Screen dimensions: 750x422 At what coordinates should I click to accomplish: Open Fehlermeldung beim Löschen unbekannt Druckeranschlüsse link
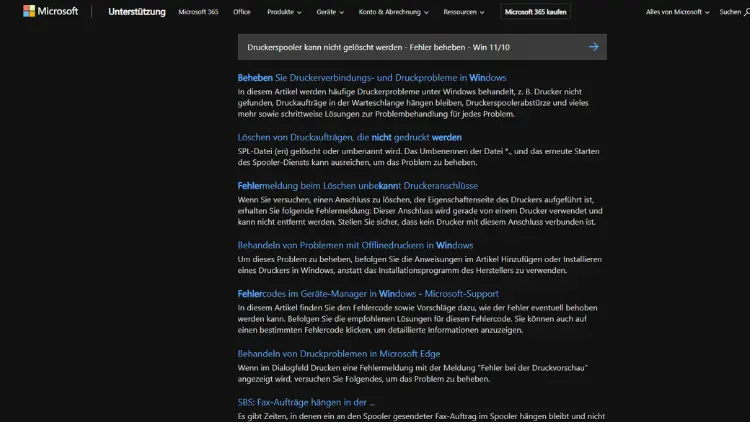click(358, 186)
